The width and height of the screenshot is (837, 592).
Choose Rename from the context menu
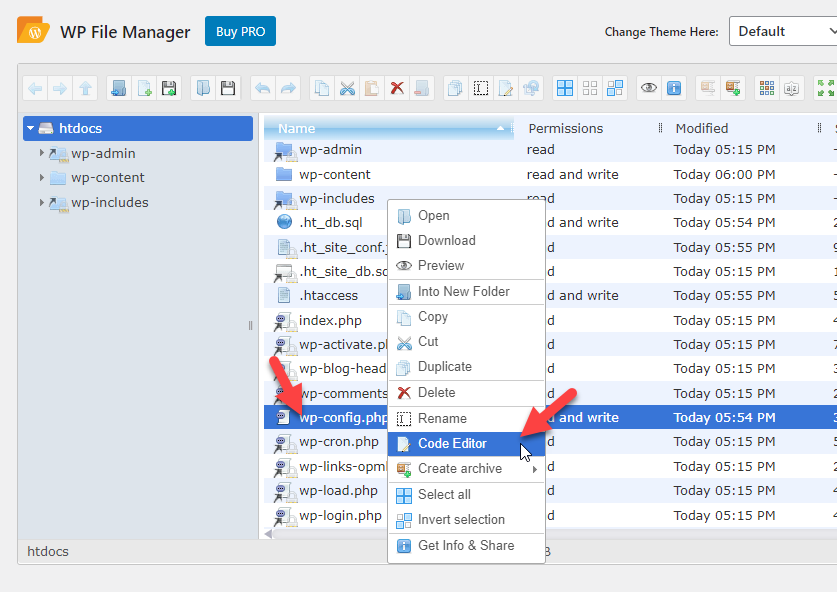pyautogui.click(x=467, y=419)
